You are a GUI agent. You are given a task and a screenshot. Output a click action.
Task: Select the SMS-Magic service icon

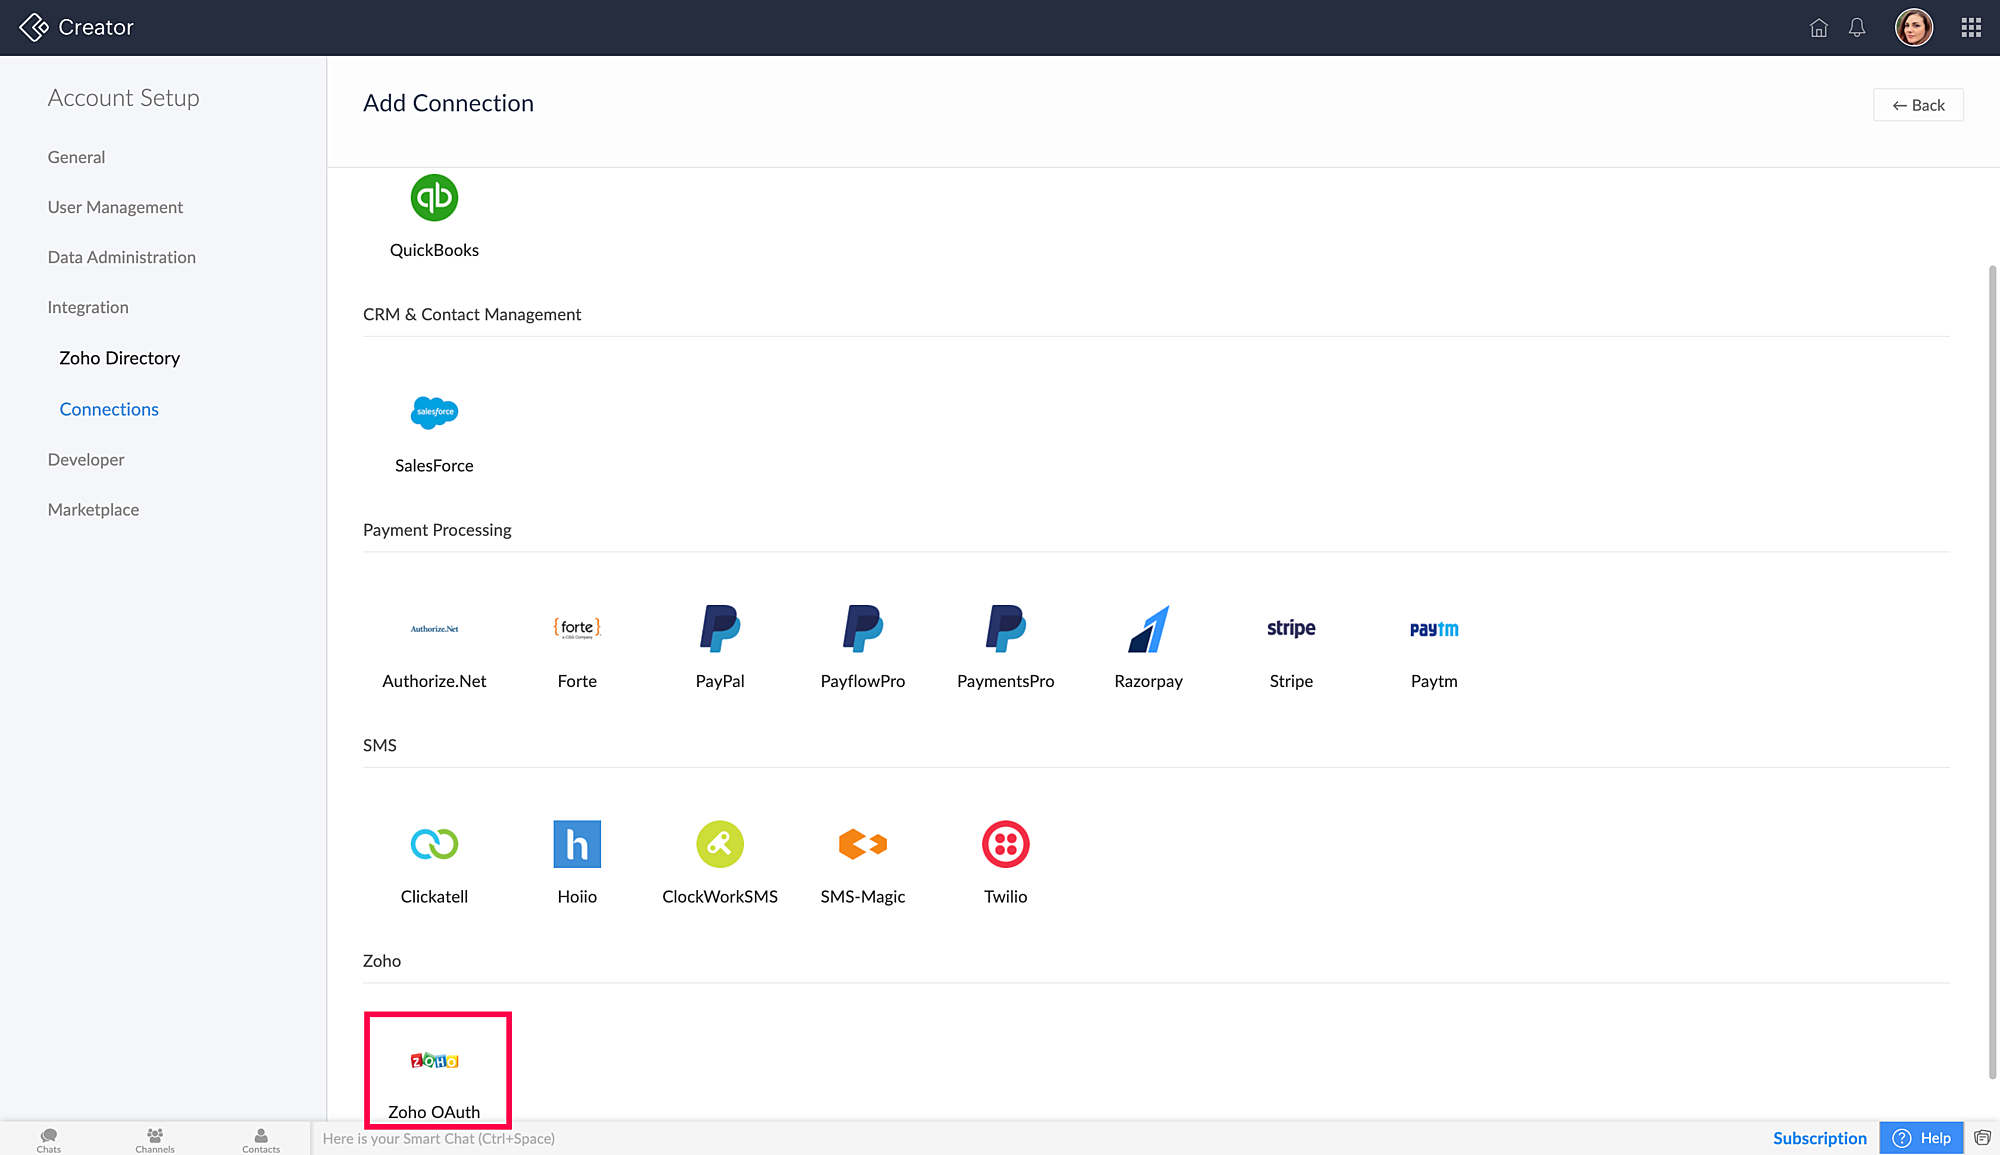click(863, 844)
